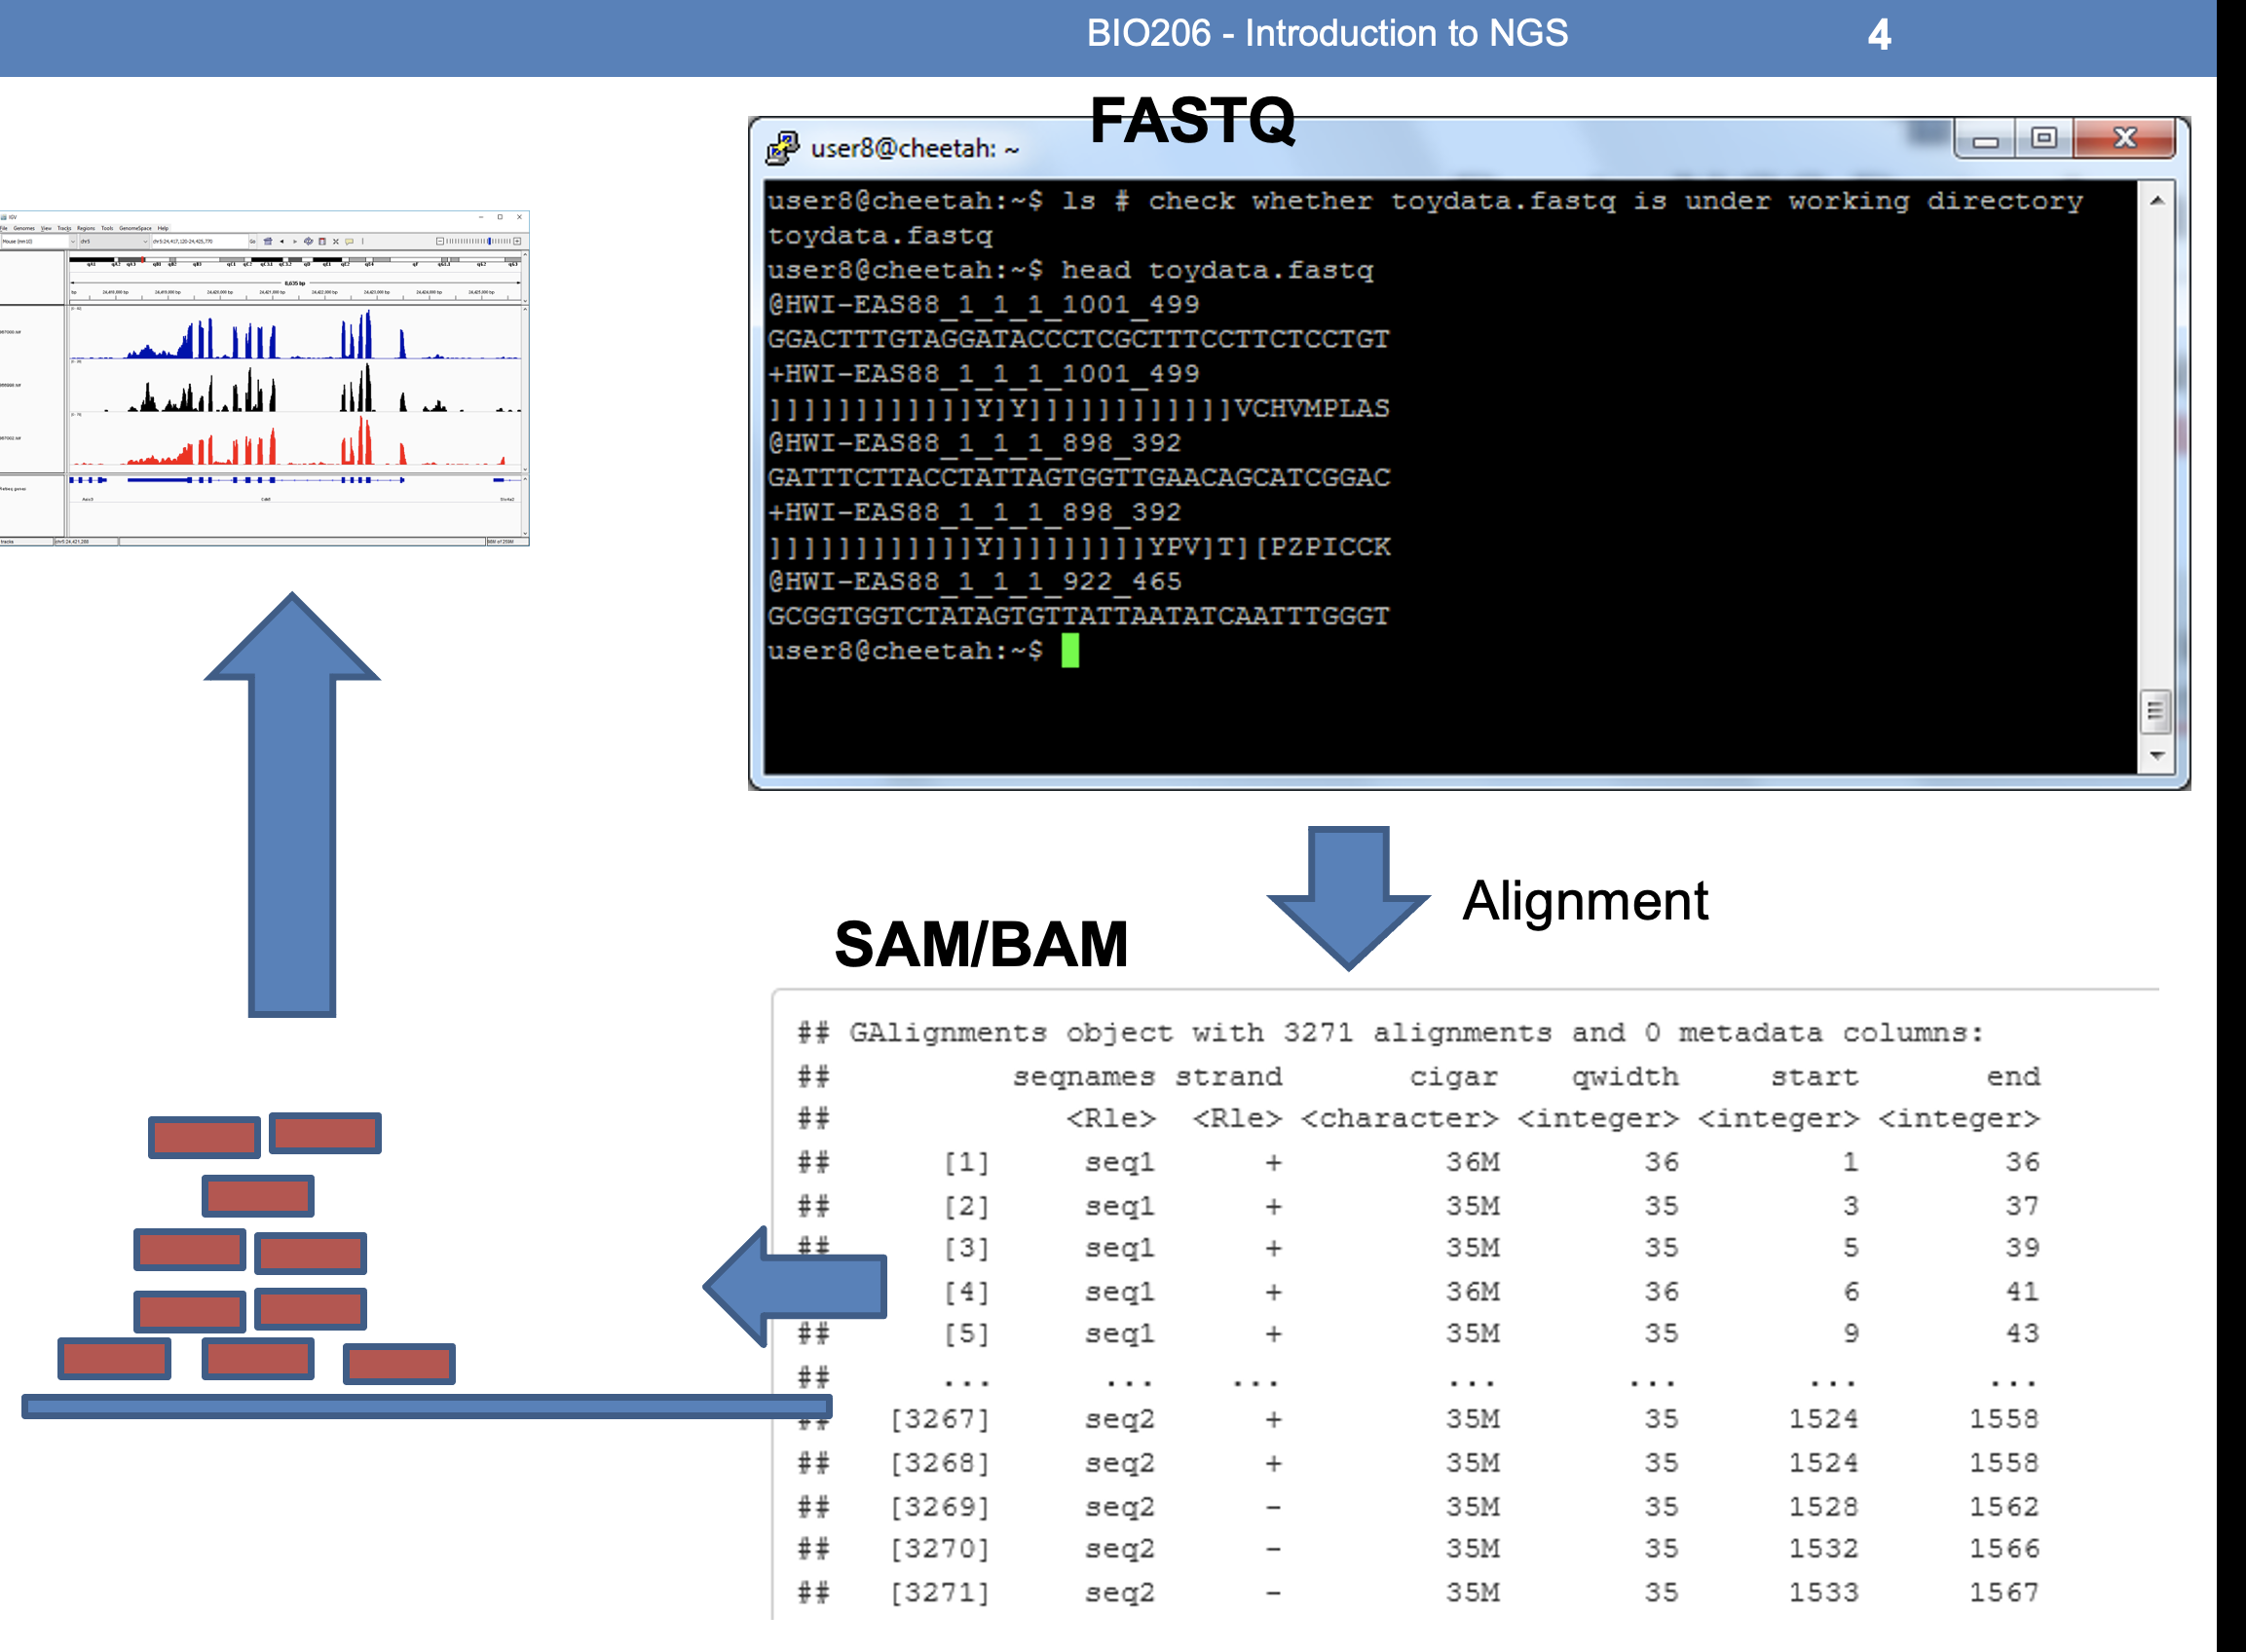The image size is (2246, 1652).
Task: Click the read ID '@HWI-EAS88_1_1_1_1001_499'
Action: coord(983,304)
